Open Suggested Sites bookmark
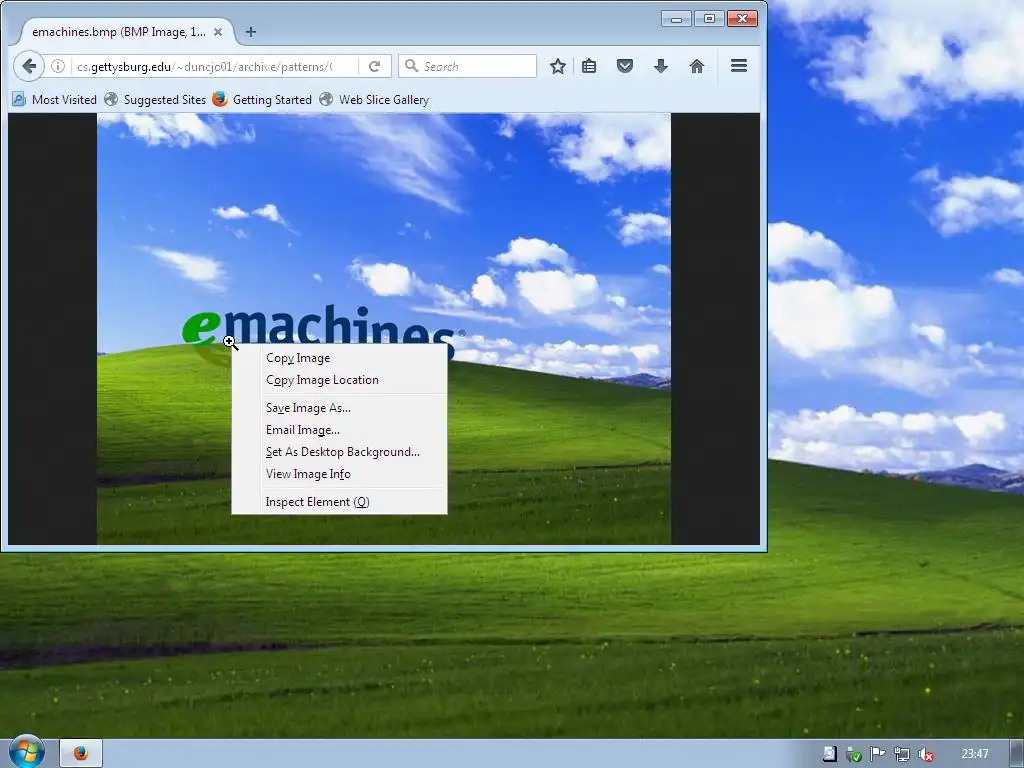 [x=155, y=99]
